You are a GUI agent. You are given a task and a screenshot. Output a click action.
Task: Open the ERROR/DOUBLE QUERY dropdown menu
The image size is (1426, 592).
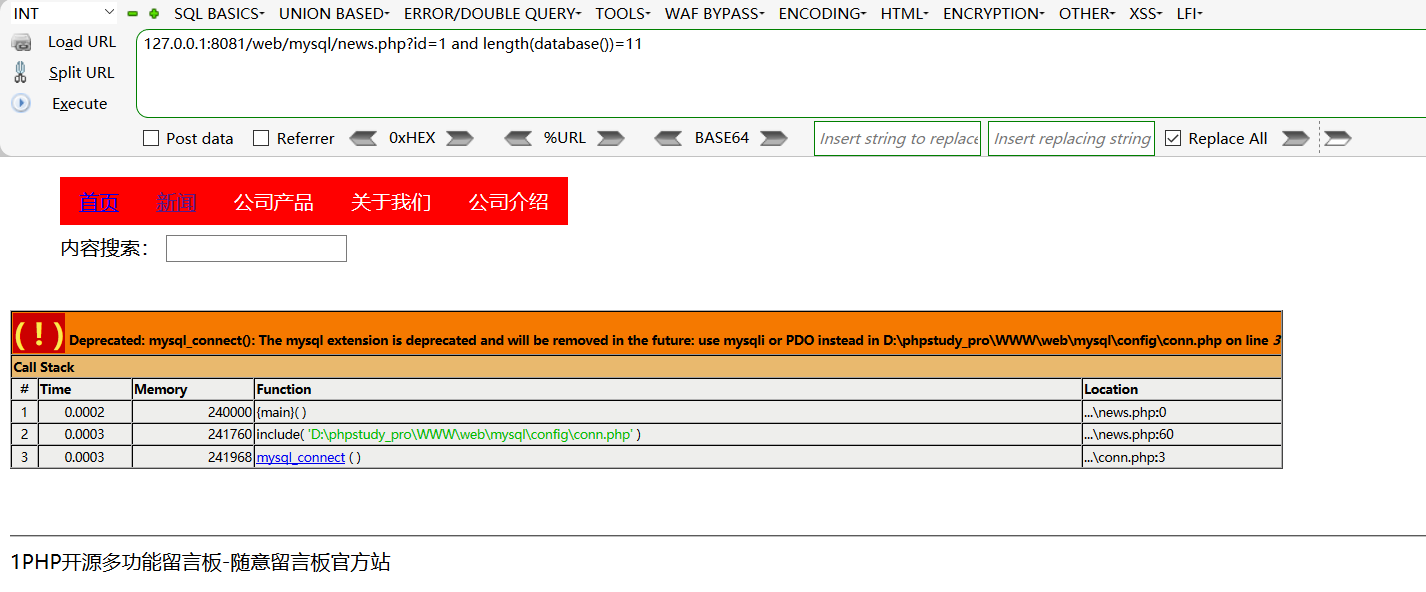493,14
